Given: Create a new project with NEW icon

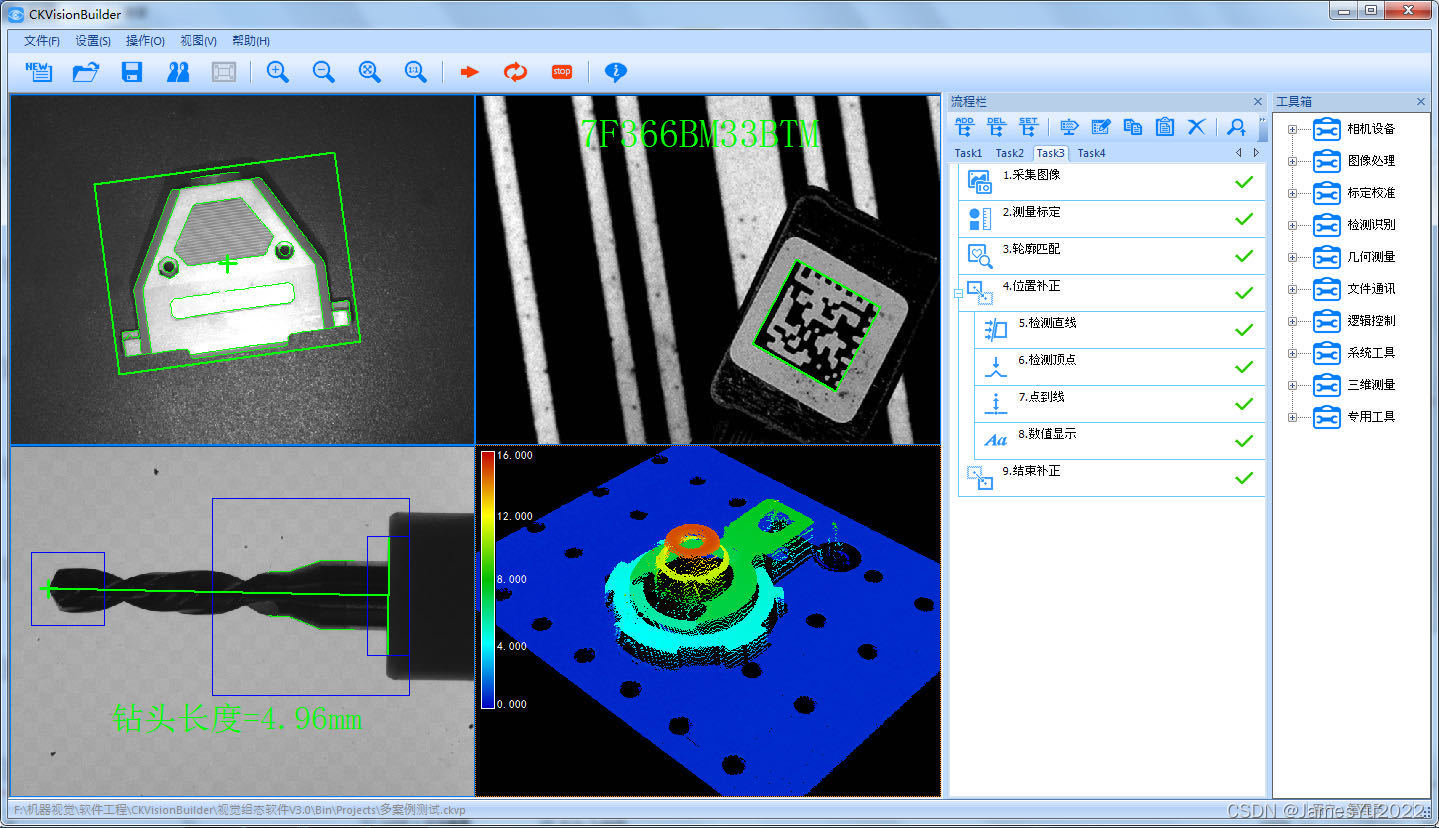Looking at the screenshot, I should pyautogui.click(x=38, y=72).
